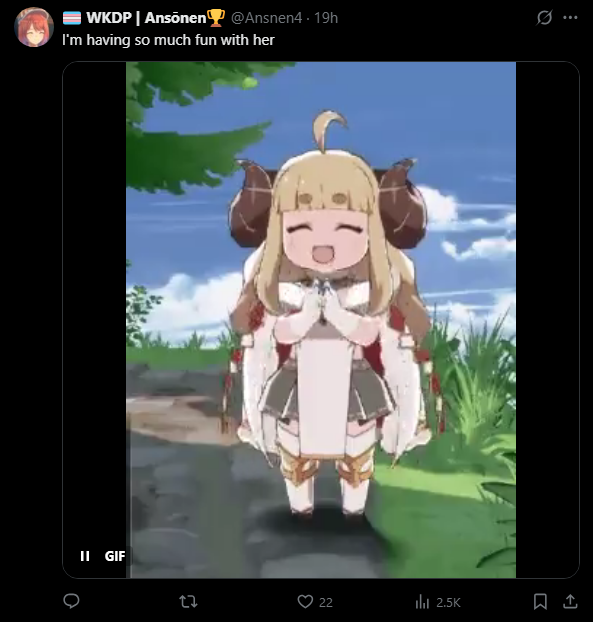Pause the playing GIF
This screenshot has width=593, height=622.
(85, 556)
